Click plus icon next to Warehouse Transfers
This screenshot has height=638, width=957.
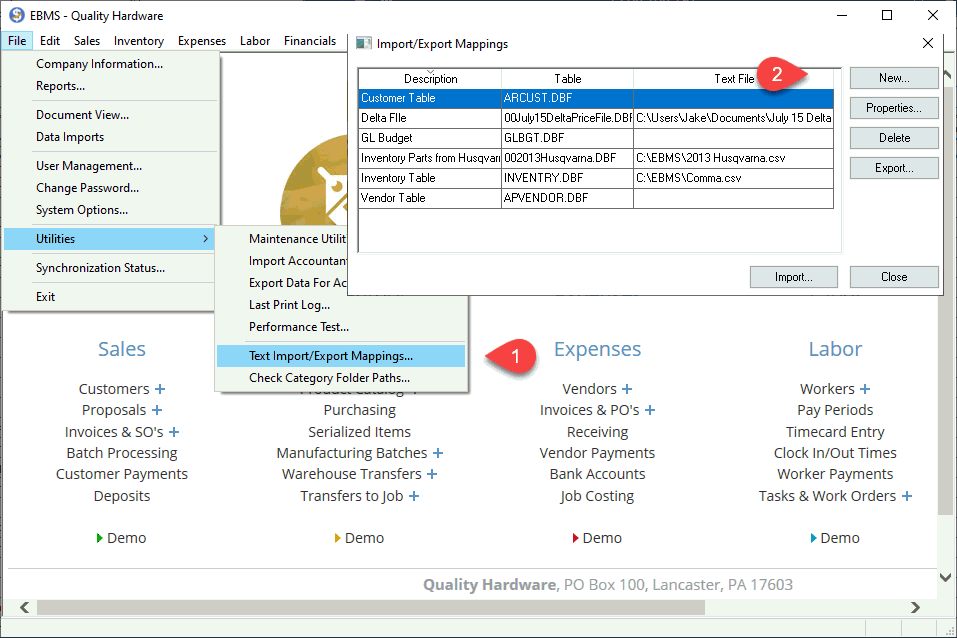(432, 474)
